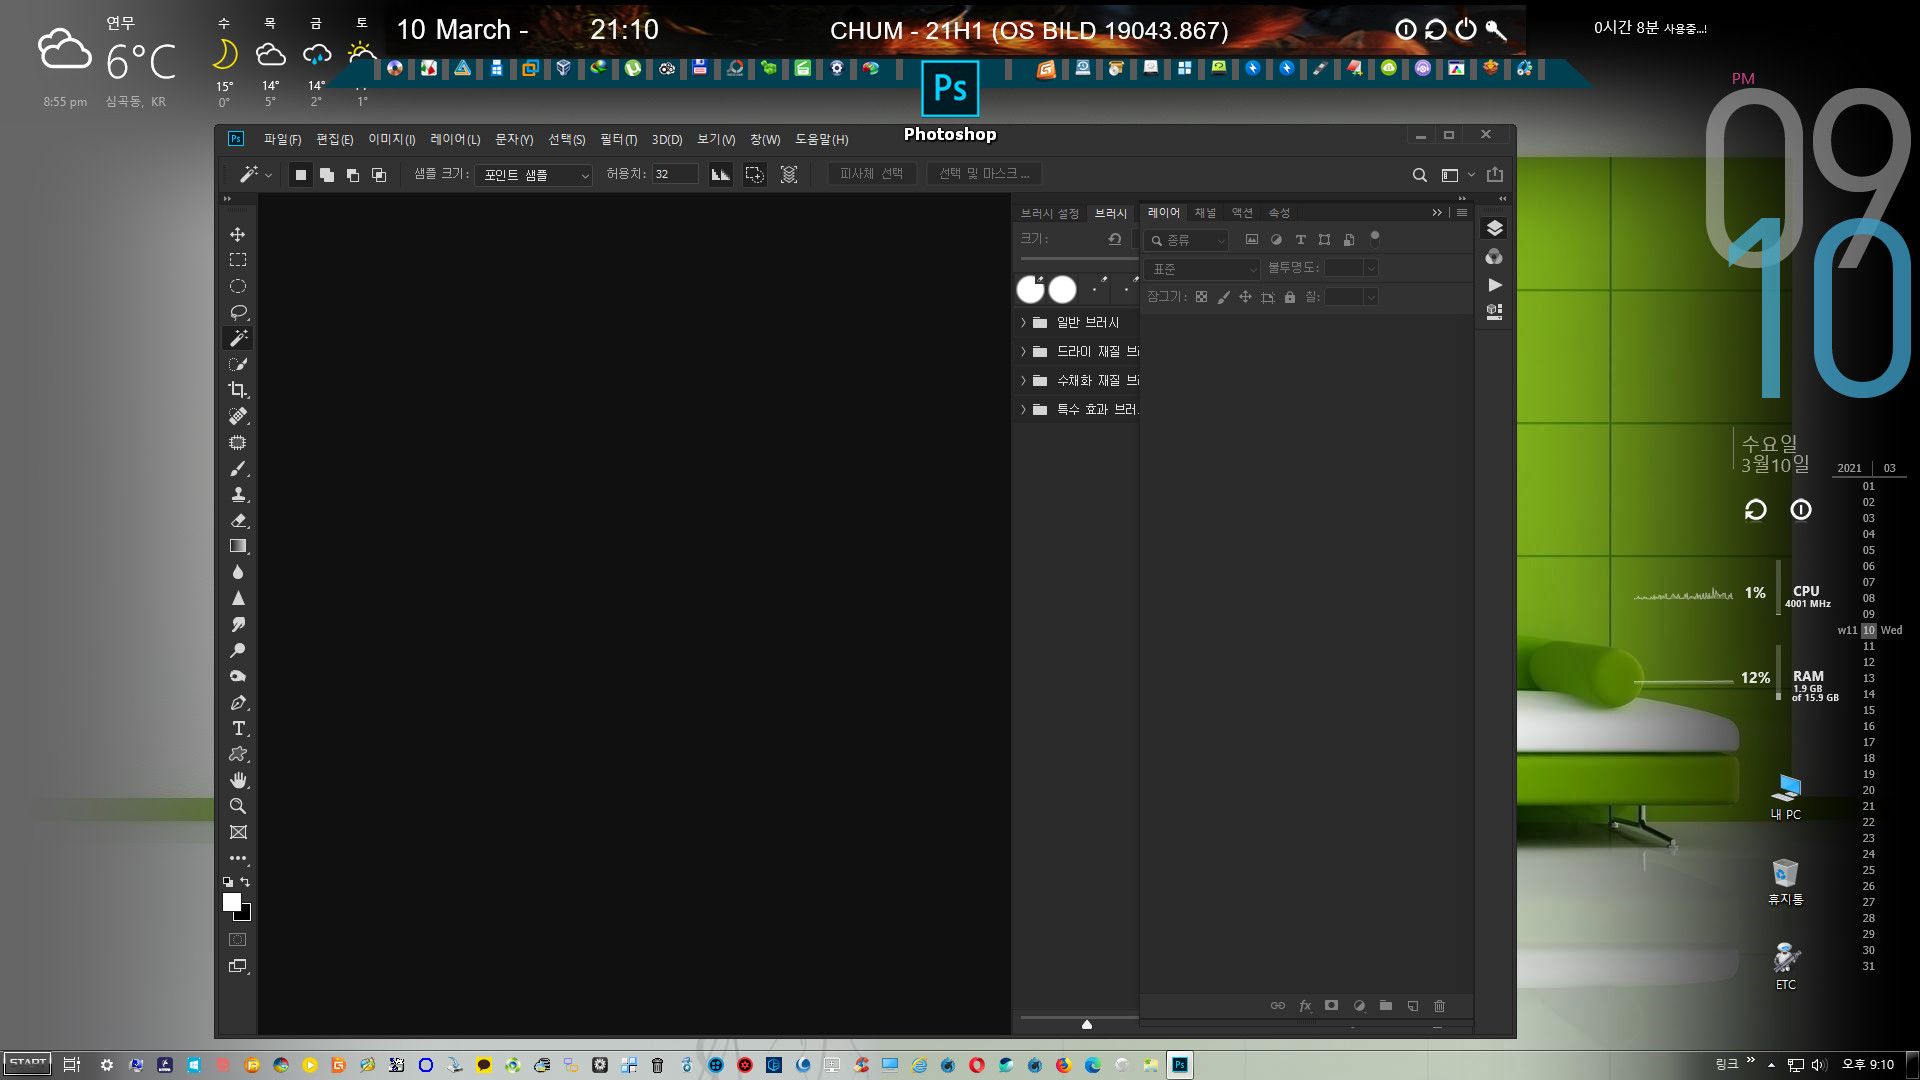
Task: Click the layer fx styles icon
Action: [1305, 1006]
